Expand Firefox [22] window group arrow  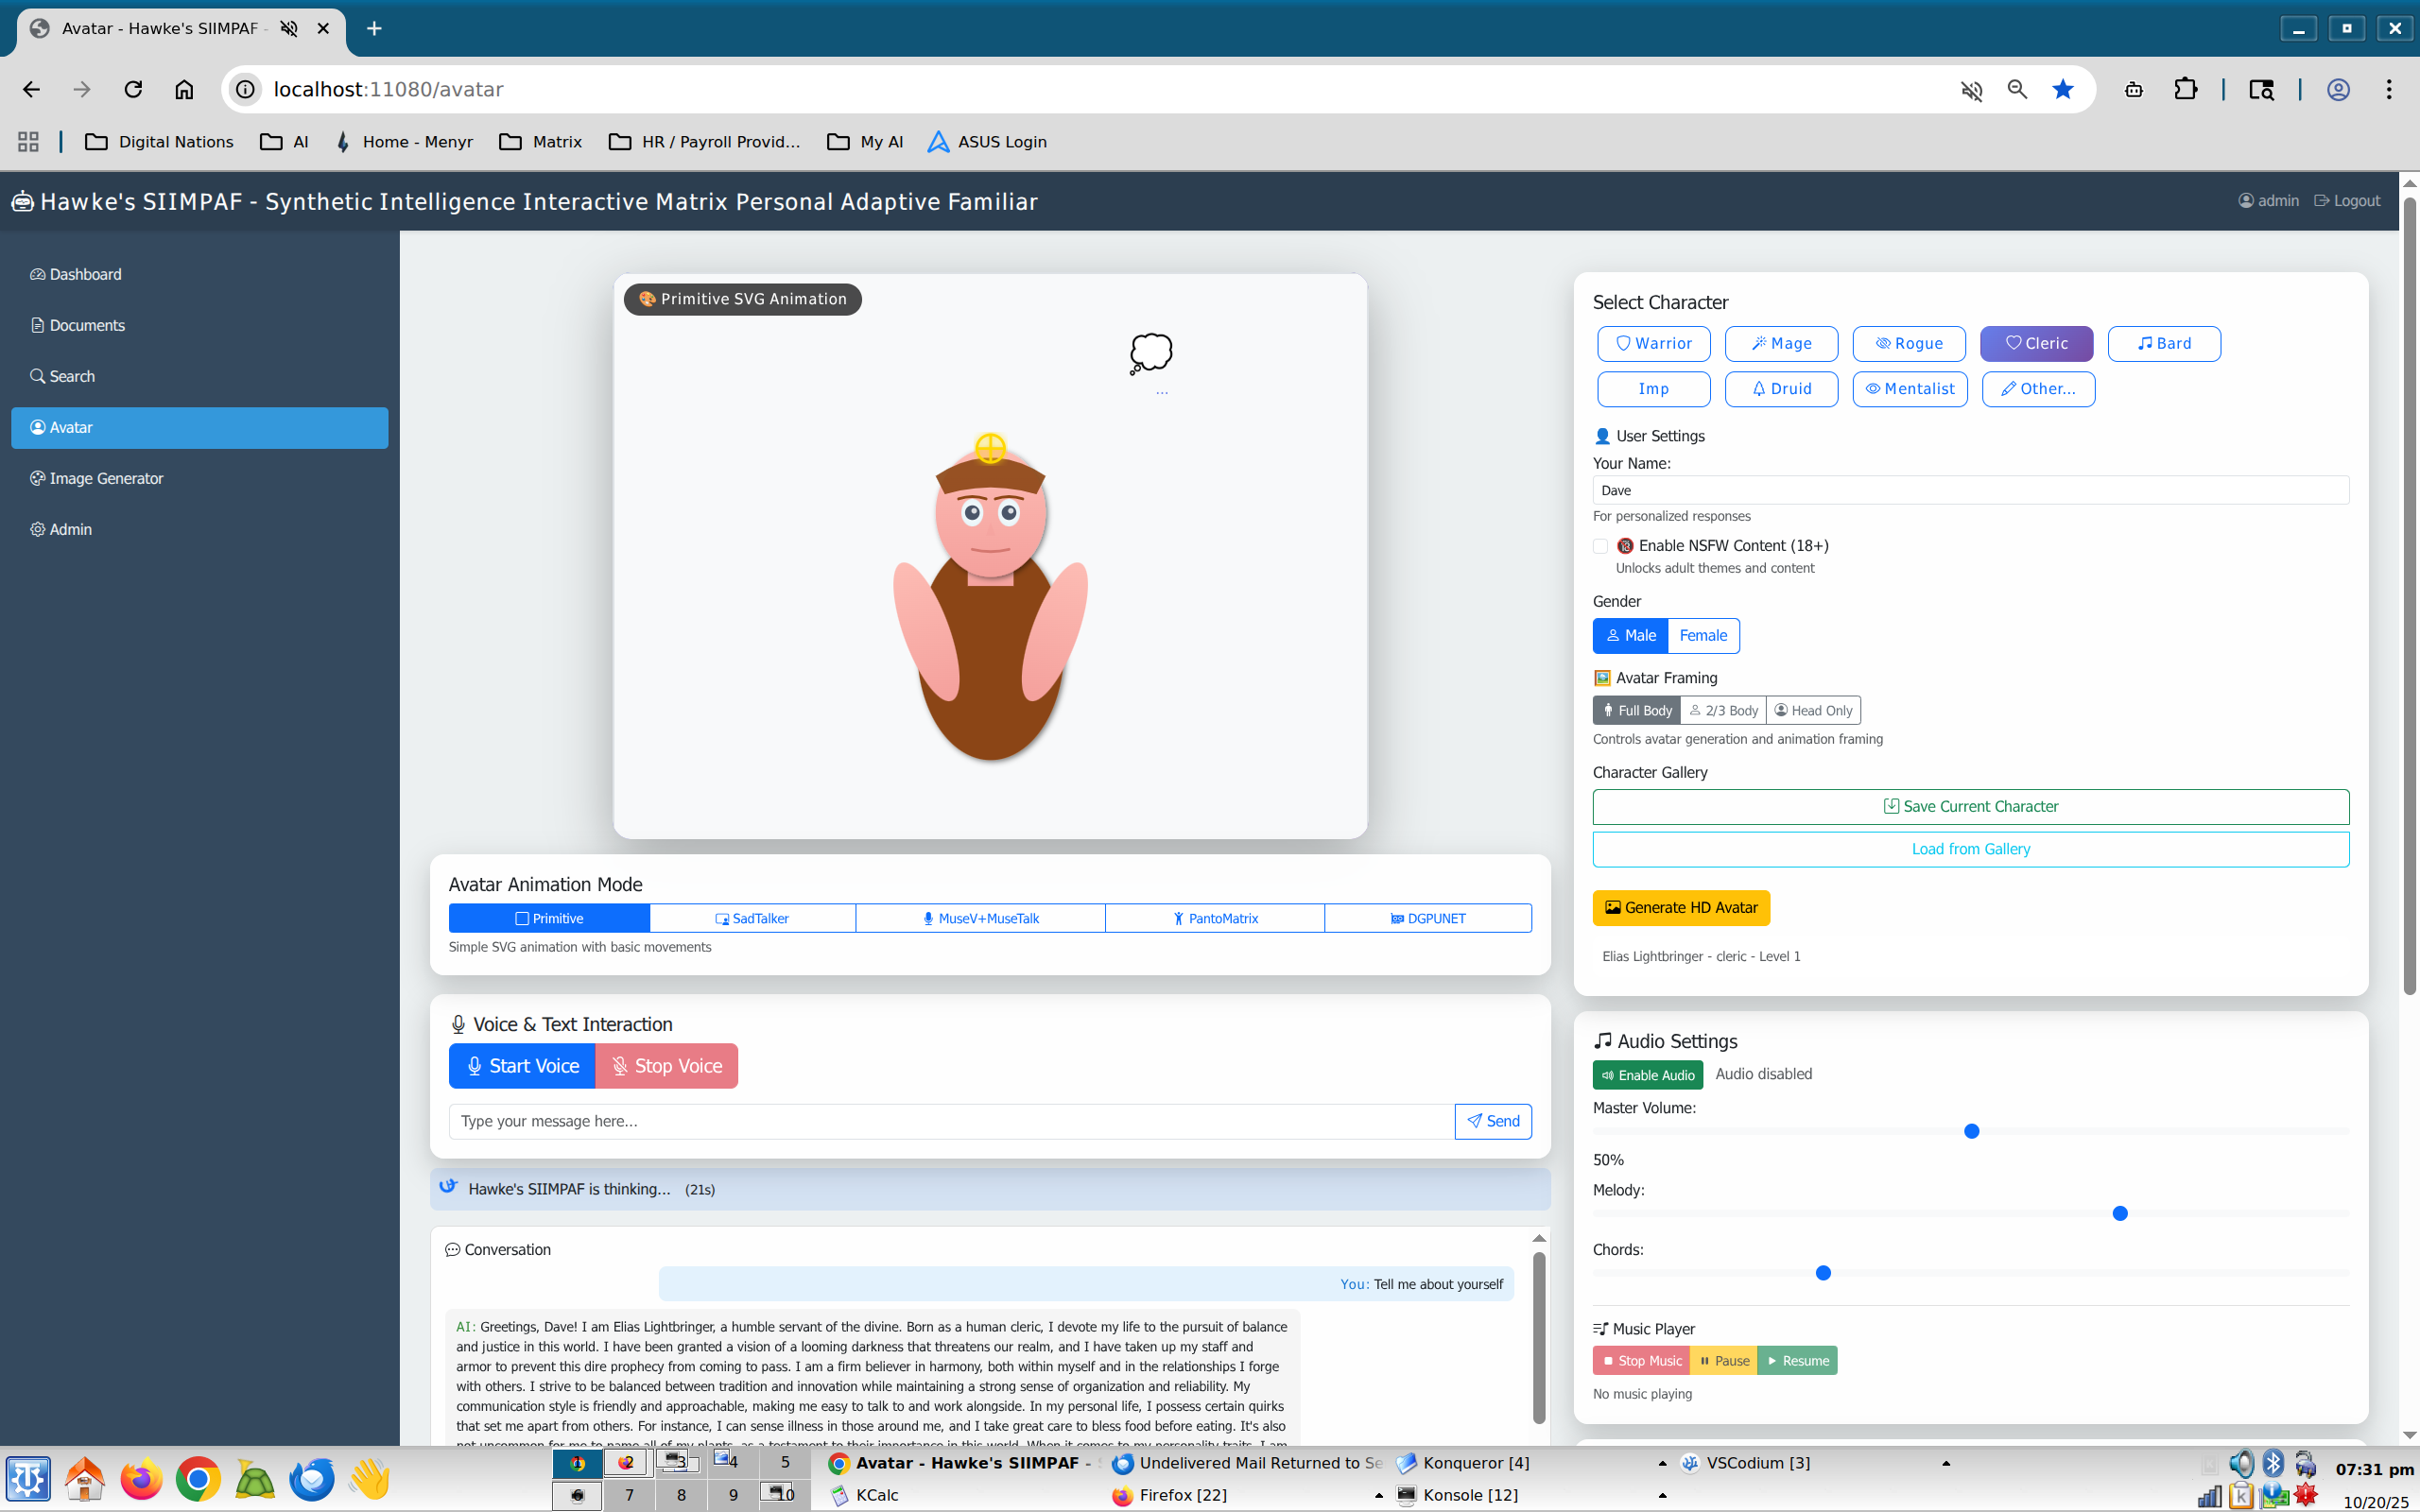pyautogui.click(x=1379, y=1496)
